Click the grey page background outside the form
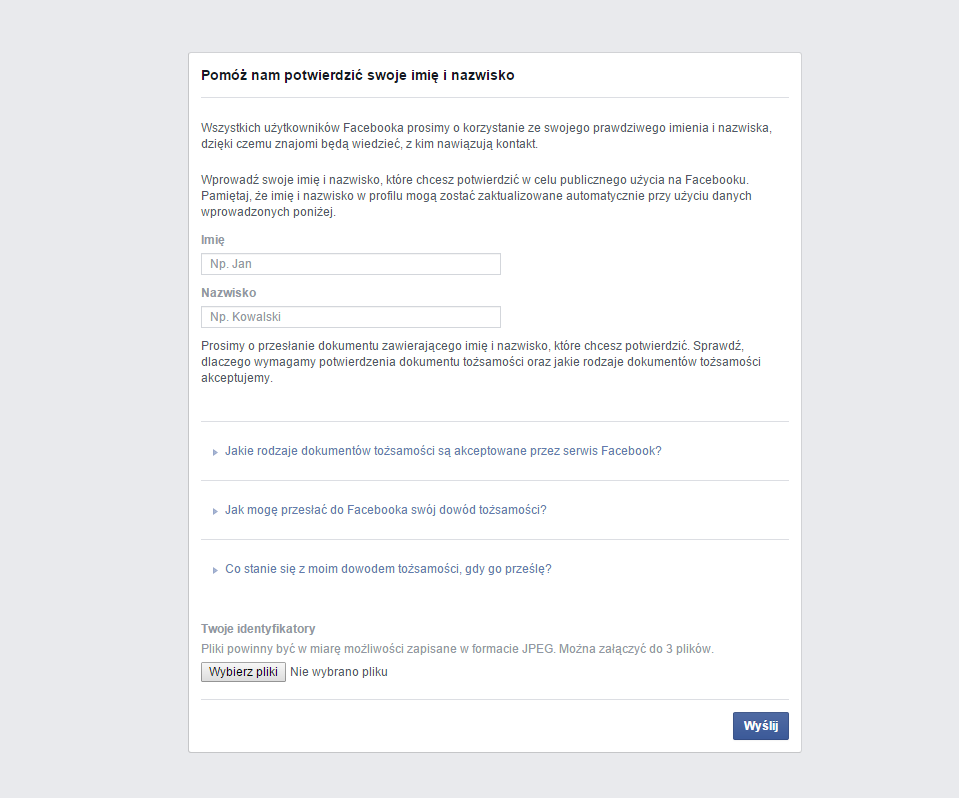Image resolution: width=959 pixels, height=798 pixels. pyautogui.click(x=90, y=400)
